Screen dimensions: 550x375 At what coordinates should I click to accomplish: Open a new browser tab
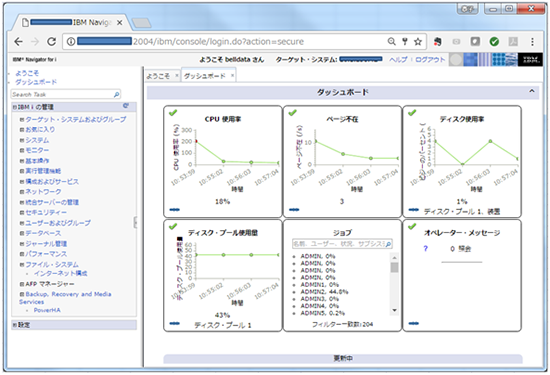click(141, 23)
